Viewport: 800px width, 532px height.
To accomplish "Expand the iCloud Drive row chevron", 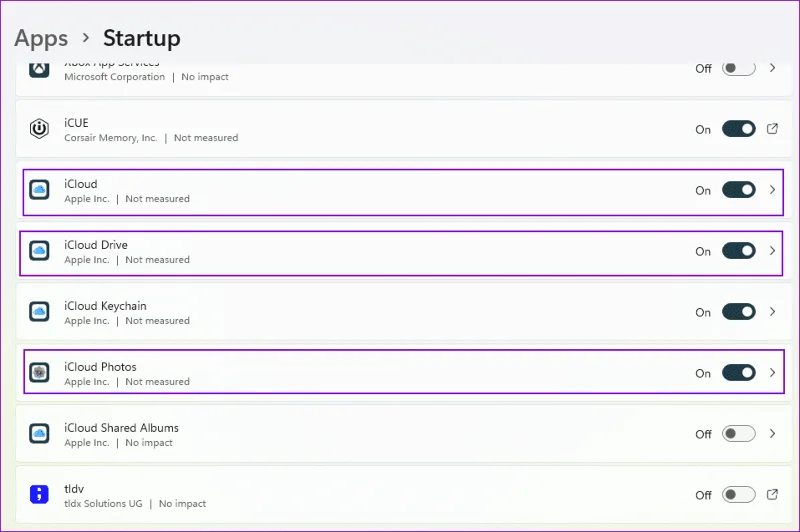I will coord(772,250).
